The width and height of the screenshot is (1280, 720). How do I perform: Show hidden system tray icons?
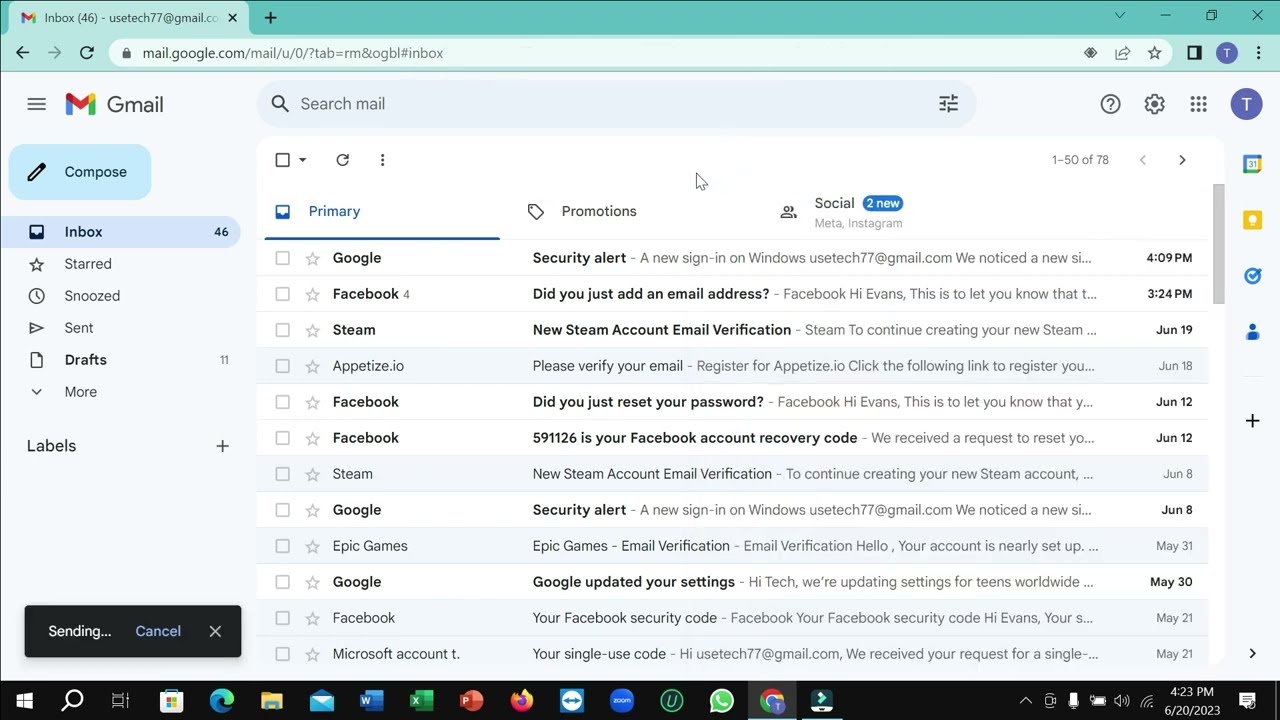tap(1025, 701)
